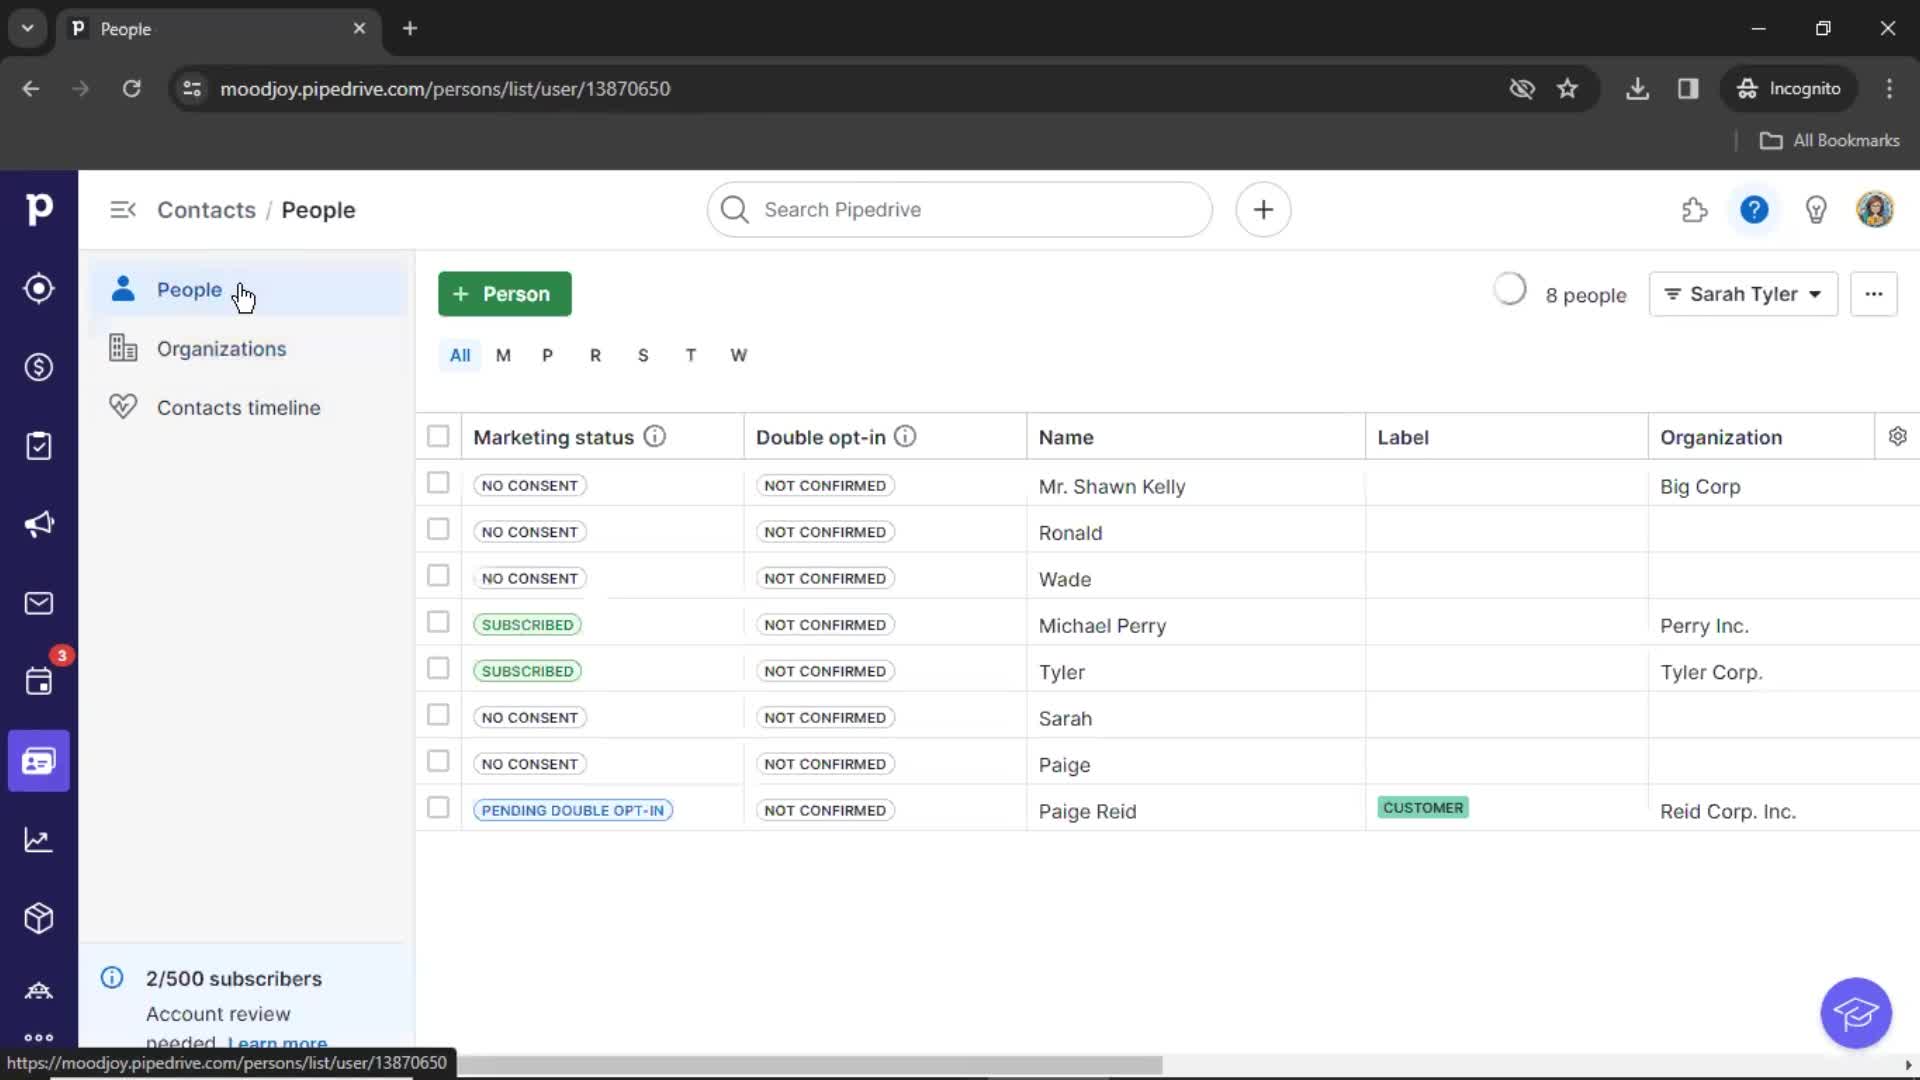1920x1080 pixels.
Task: Select the Campaigns icon in sidebar
Action: [x=38, y=525]
